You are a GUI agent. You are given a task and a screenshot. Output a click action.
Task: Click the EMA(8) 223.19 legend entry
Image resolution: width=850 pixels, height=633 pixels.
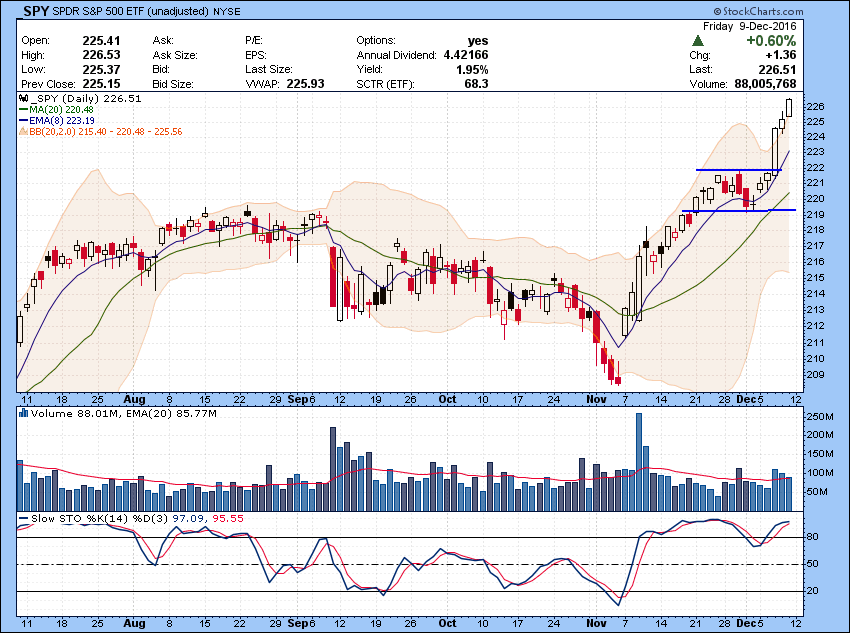pyautogui.click(x=62, y=120)
